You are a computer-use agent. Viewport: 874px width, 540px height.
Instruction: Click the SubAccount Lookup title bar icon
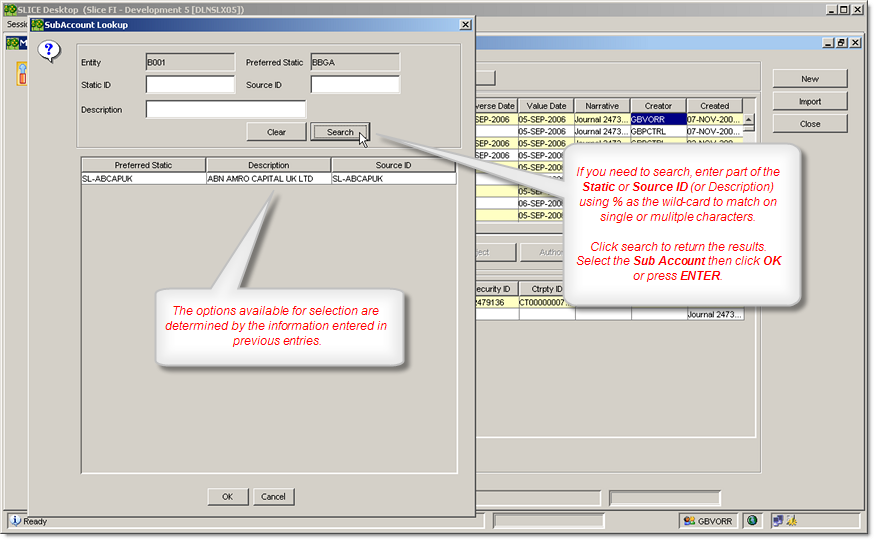[x=37, y=25]
